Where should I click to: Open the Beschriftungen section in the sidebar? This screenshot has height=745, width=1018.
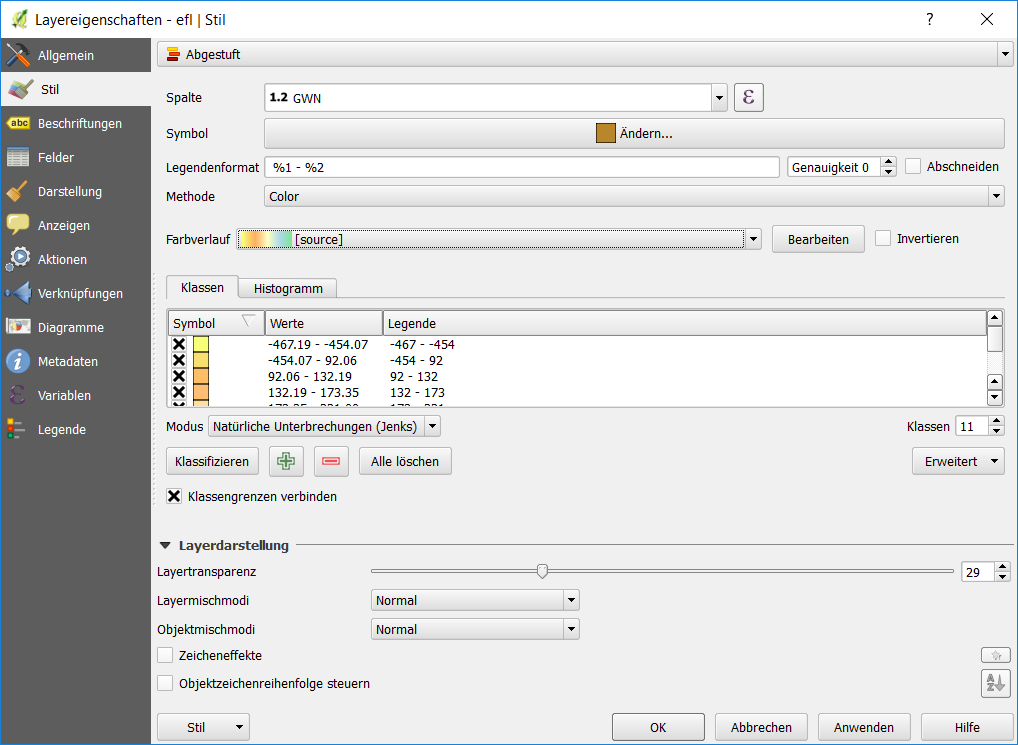coord(78,124)
